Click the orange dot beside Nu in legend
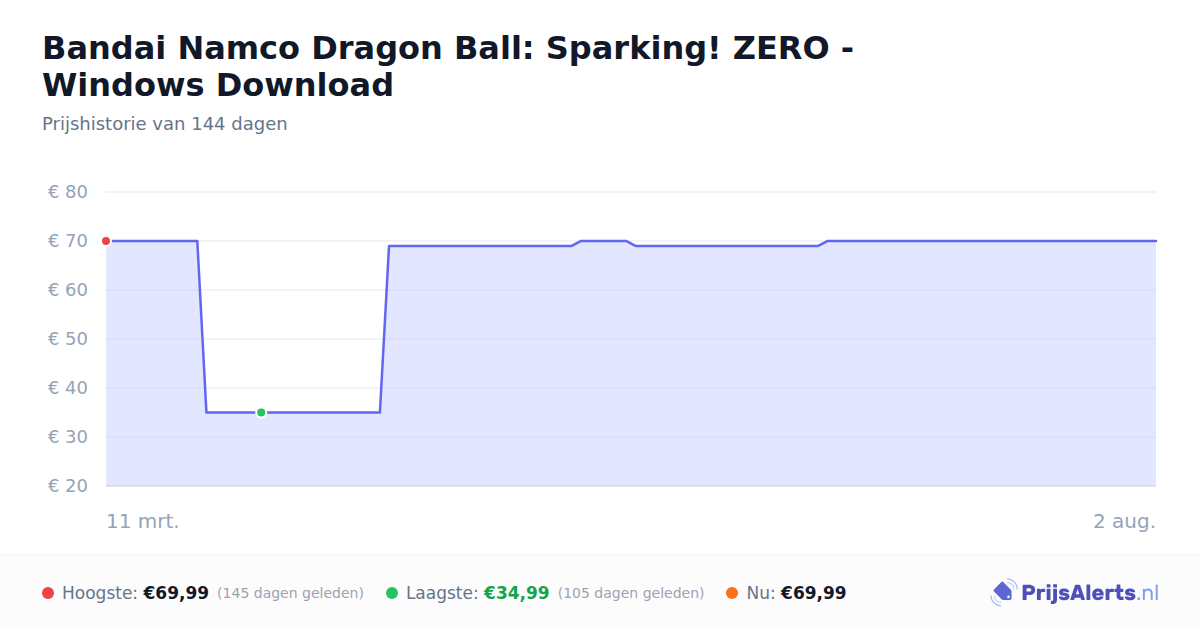Screen dimensions: 1200x630 (x=732, y=593)
